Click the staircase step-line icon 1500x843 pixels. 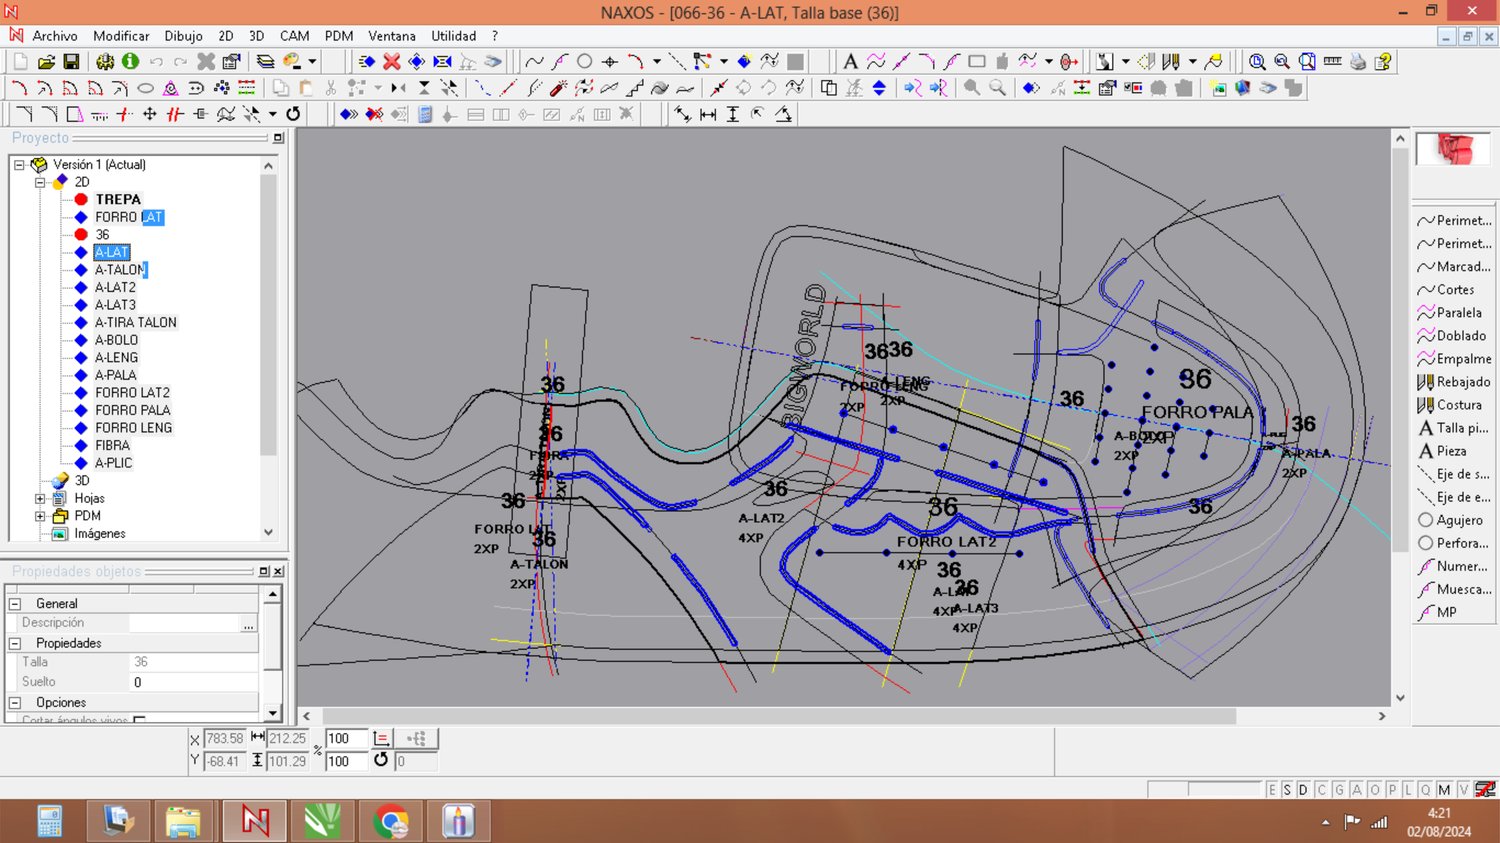634,88
